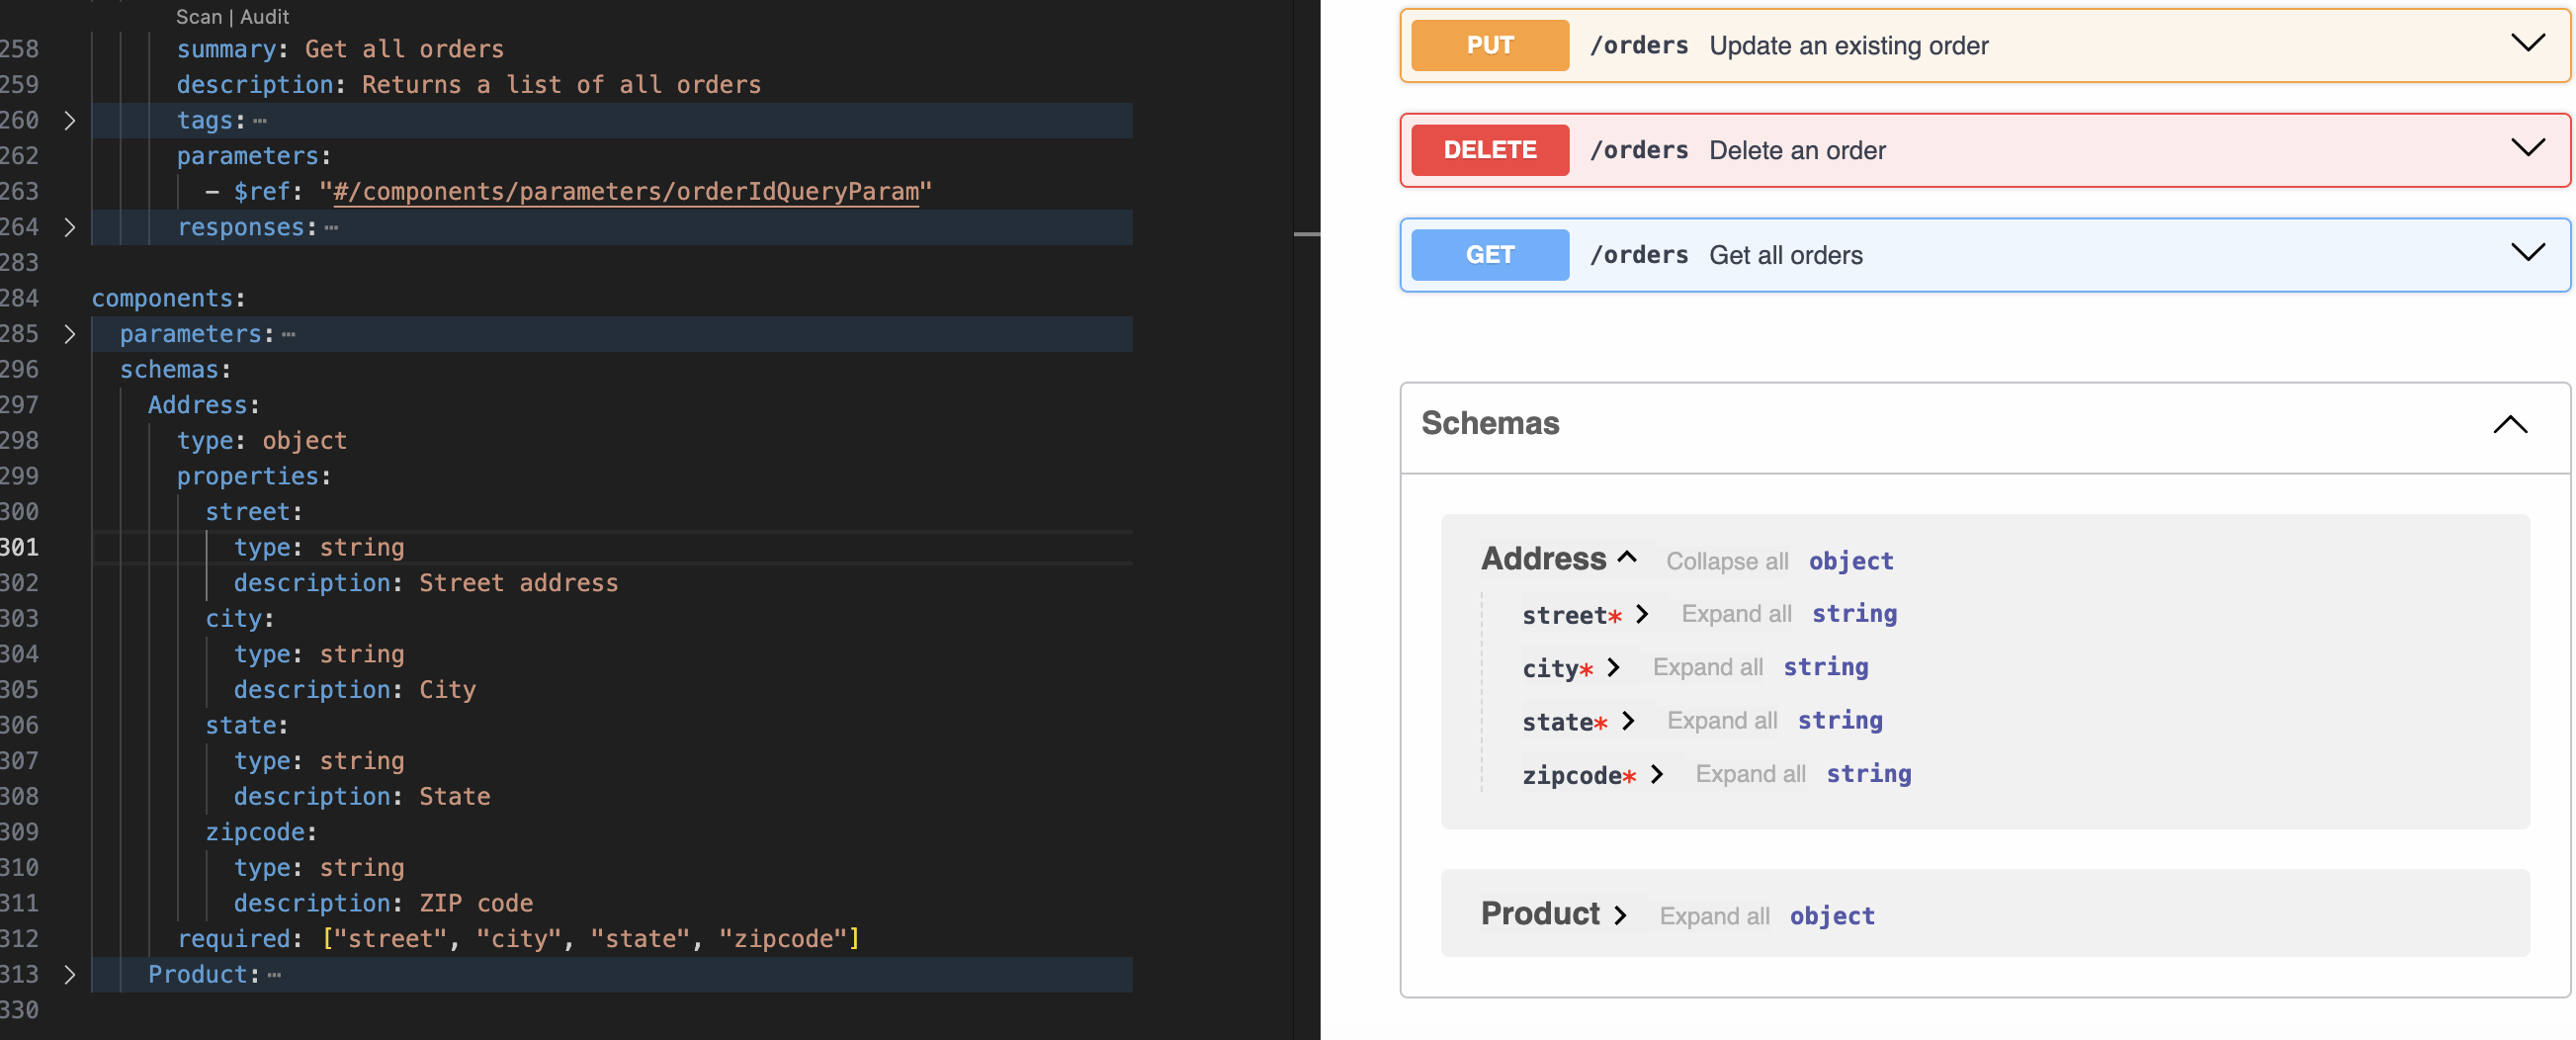2576x1040 pixels.
Task: Expand the zipcode property arrow
Action: pos(1657,774)
